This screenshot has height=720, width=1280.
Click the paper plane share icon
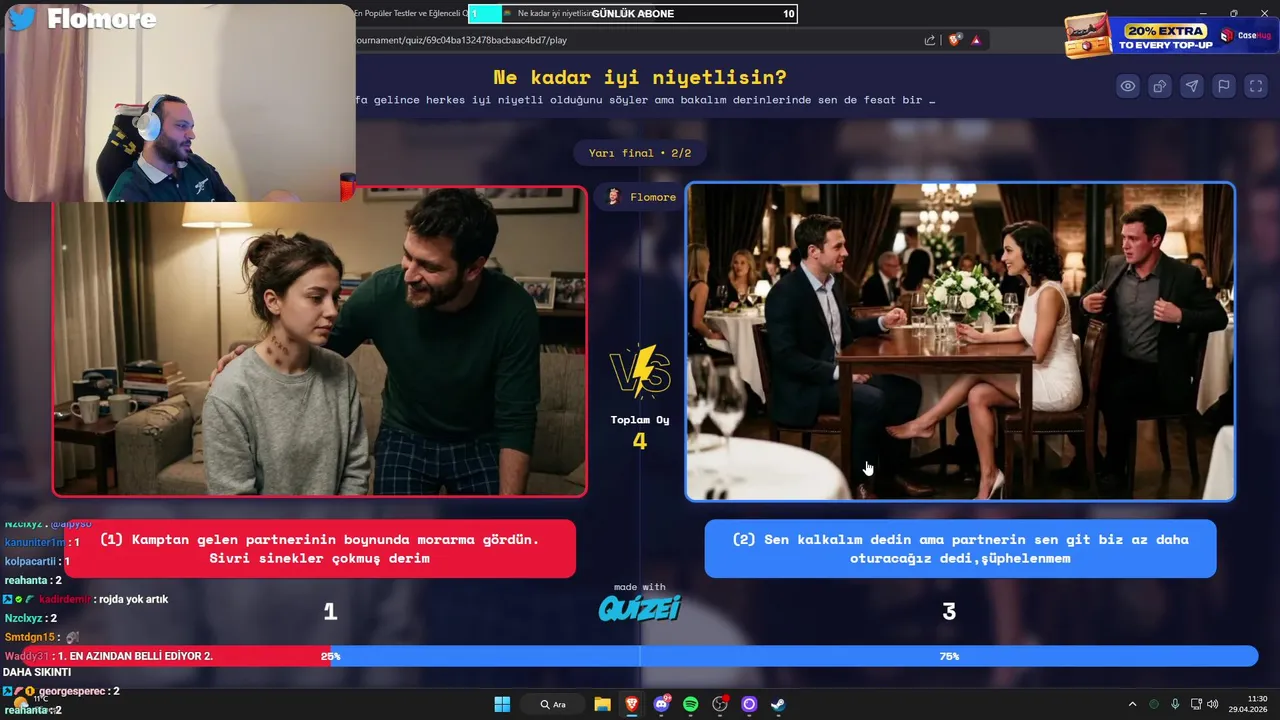coord(1192,86)
